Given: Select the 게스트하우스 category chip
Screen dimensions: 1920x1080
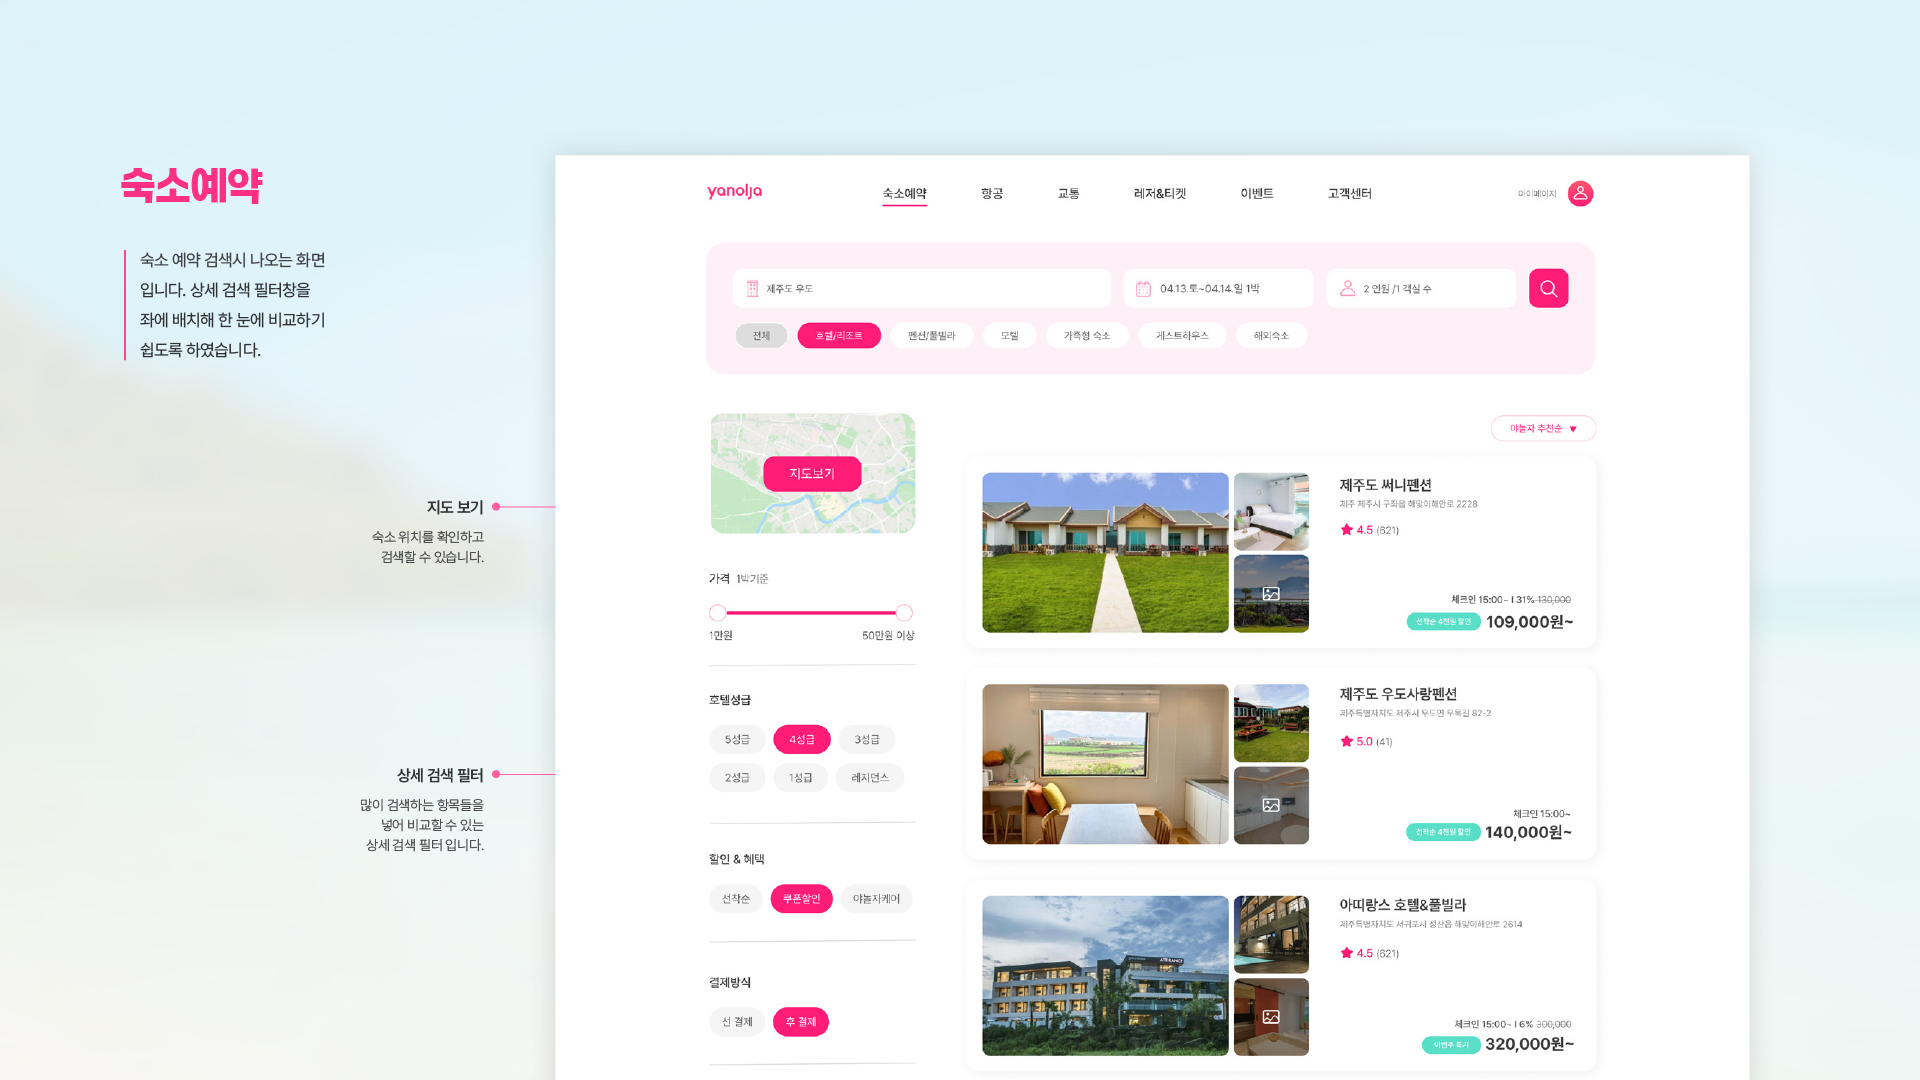Looking at the screenshot, I should [1182, 336].
